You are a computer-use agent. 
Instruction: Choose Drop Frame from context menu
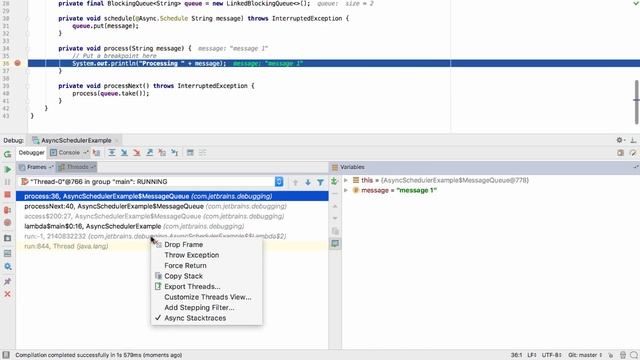click(x=206, y=244)
